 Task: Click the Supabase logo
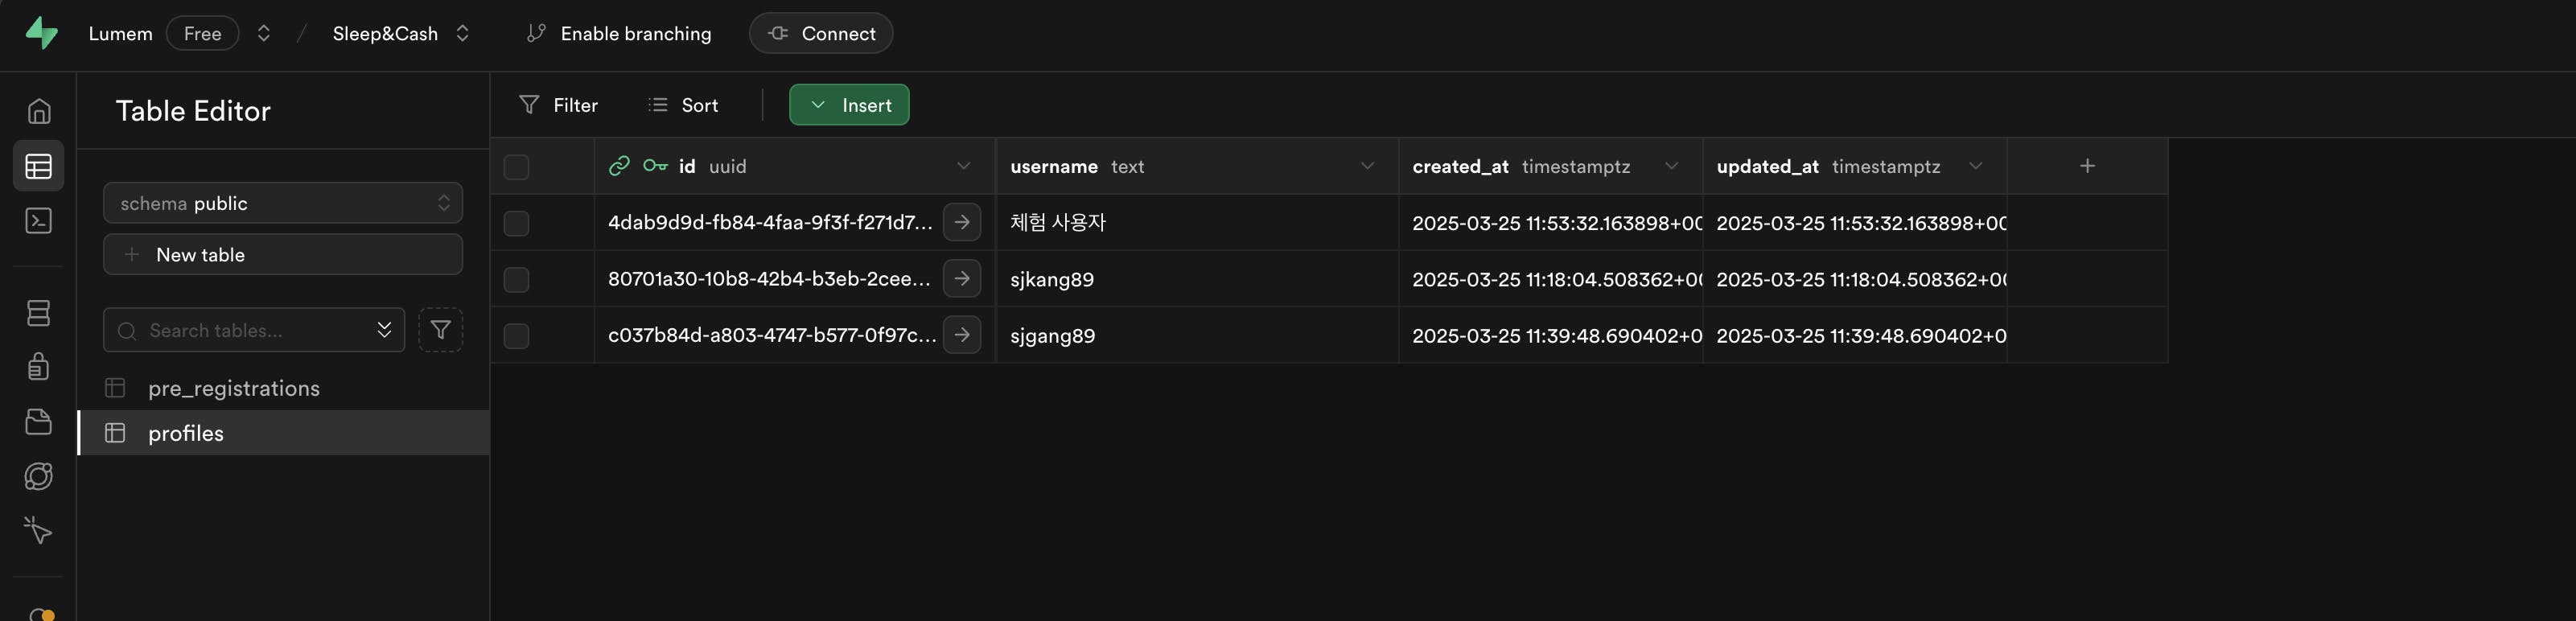[41, 33]
